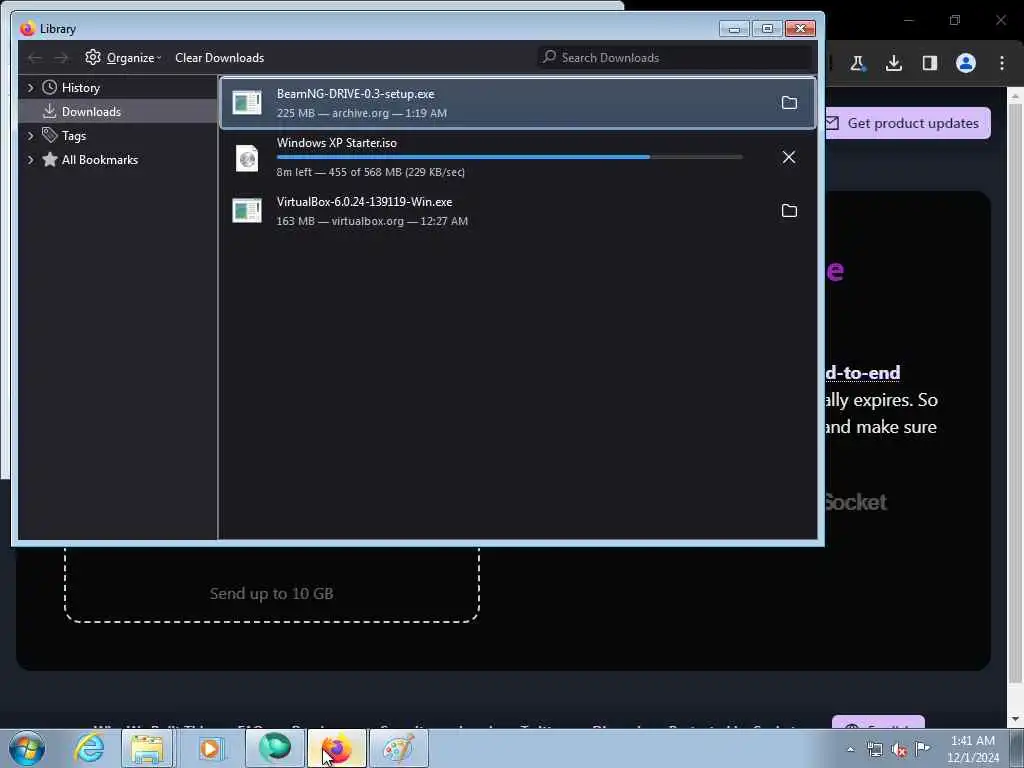Click the Library forward arrow
Viewport: 1024px width, 768px height.
[61, 58]
